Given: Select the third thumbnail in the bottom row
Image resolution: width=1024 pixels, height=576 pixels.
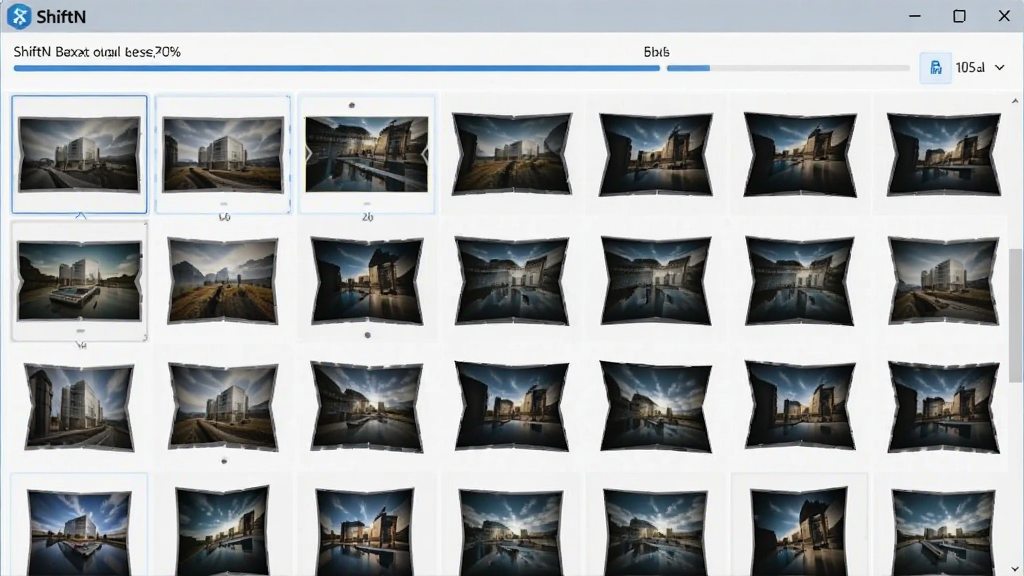Looking at the screenshot, I should 366,532.
